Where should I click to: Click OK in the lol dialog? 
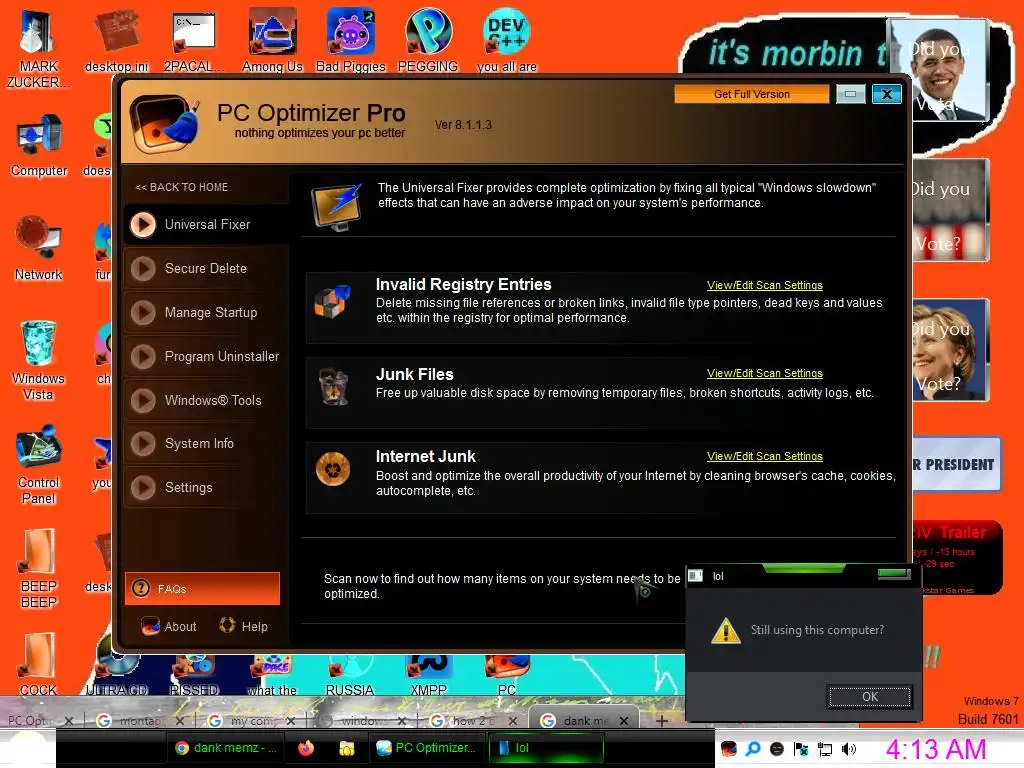point(870,697)
